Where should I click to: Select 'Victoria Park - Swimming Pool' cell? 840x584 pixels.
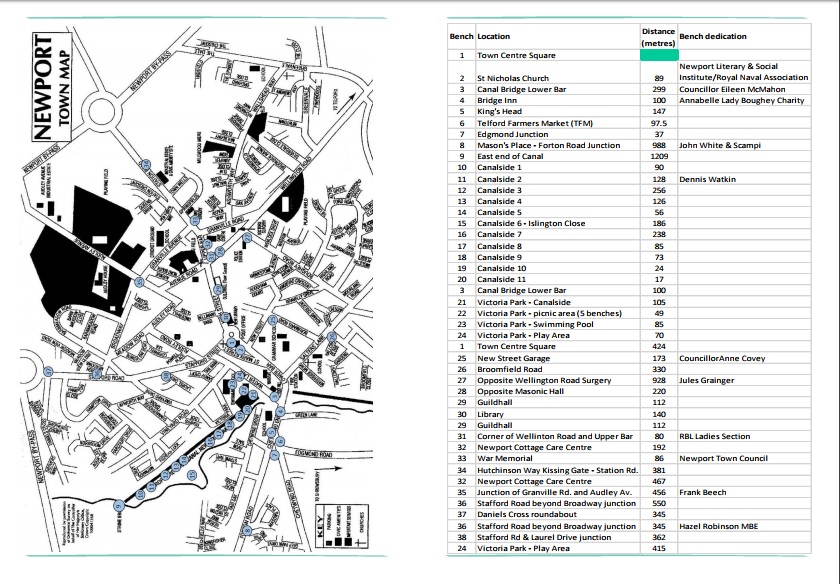pos(558,324)
